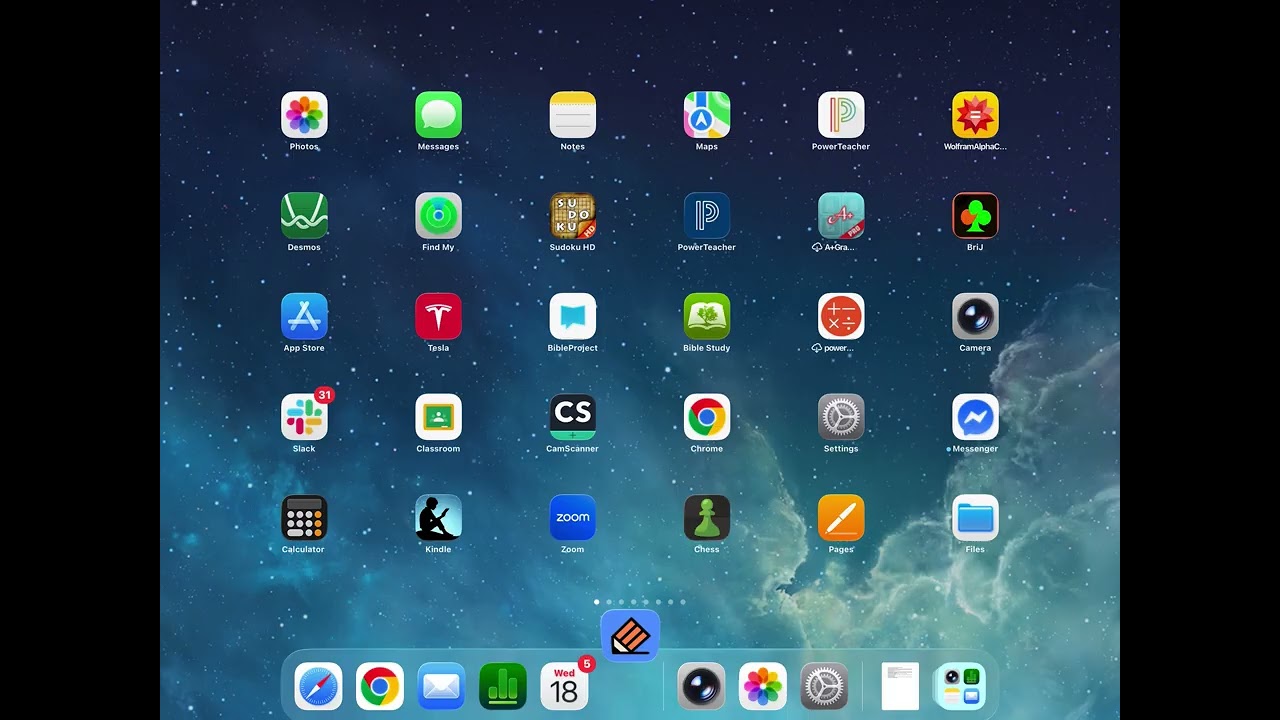Launch the Chess app
Image resolution: width=1280 pixels, height=720 pixels.
pos(707,518)
